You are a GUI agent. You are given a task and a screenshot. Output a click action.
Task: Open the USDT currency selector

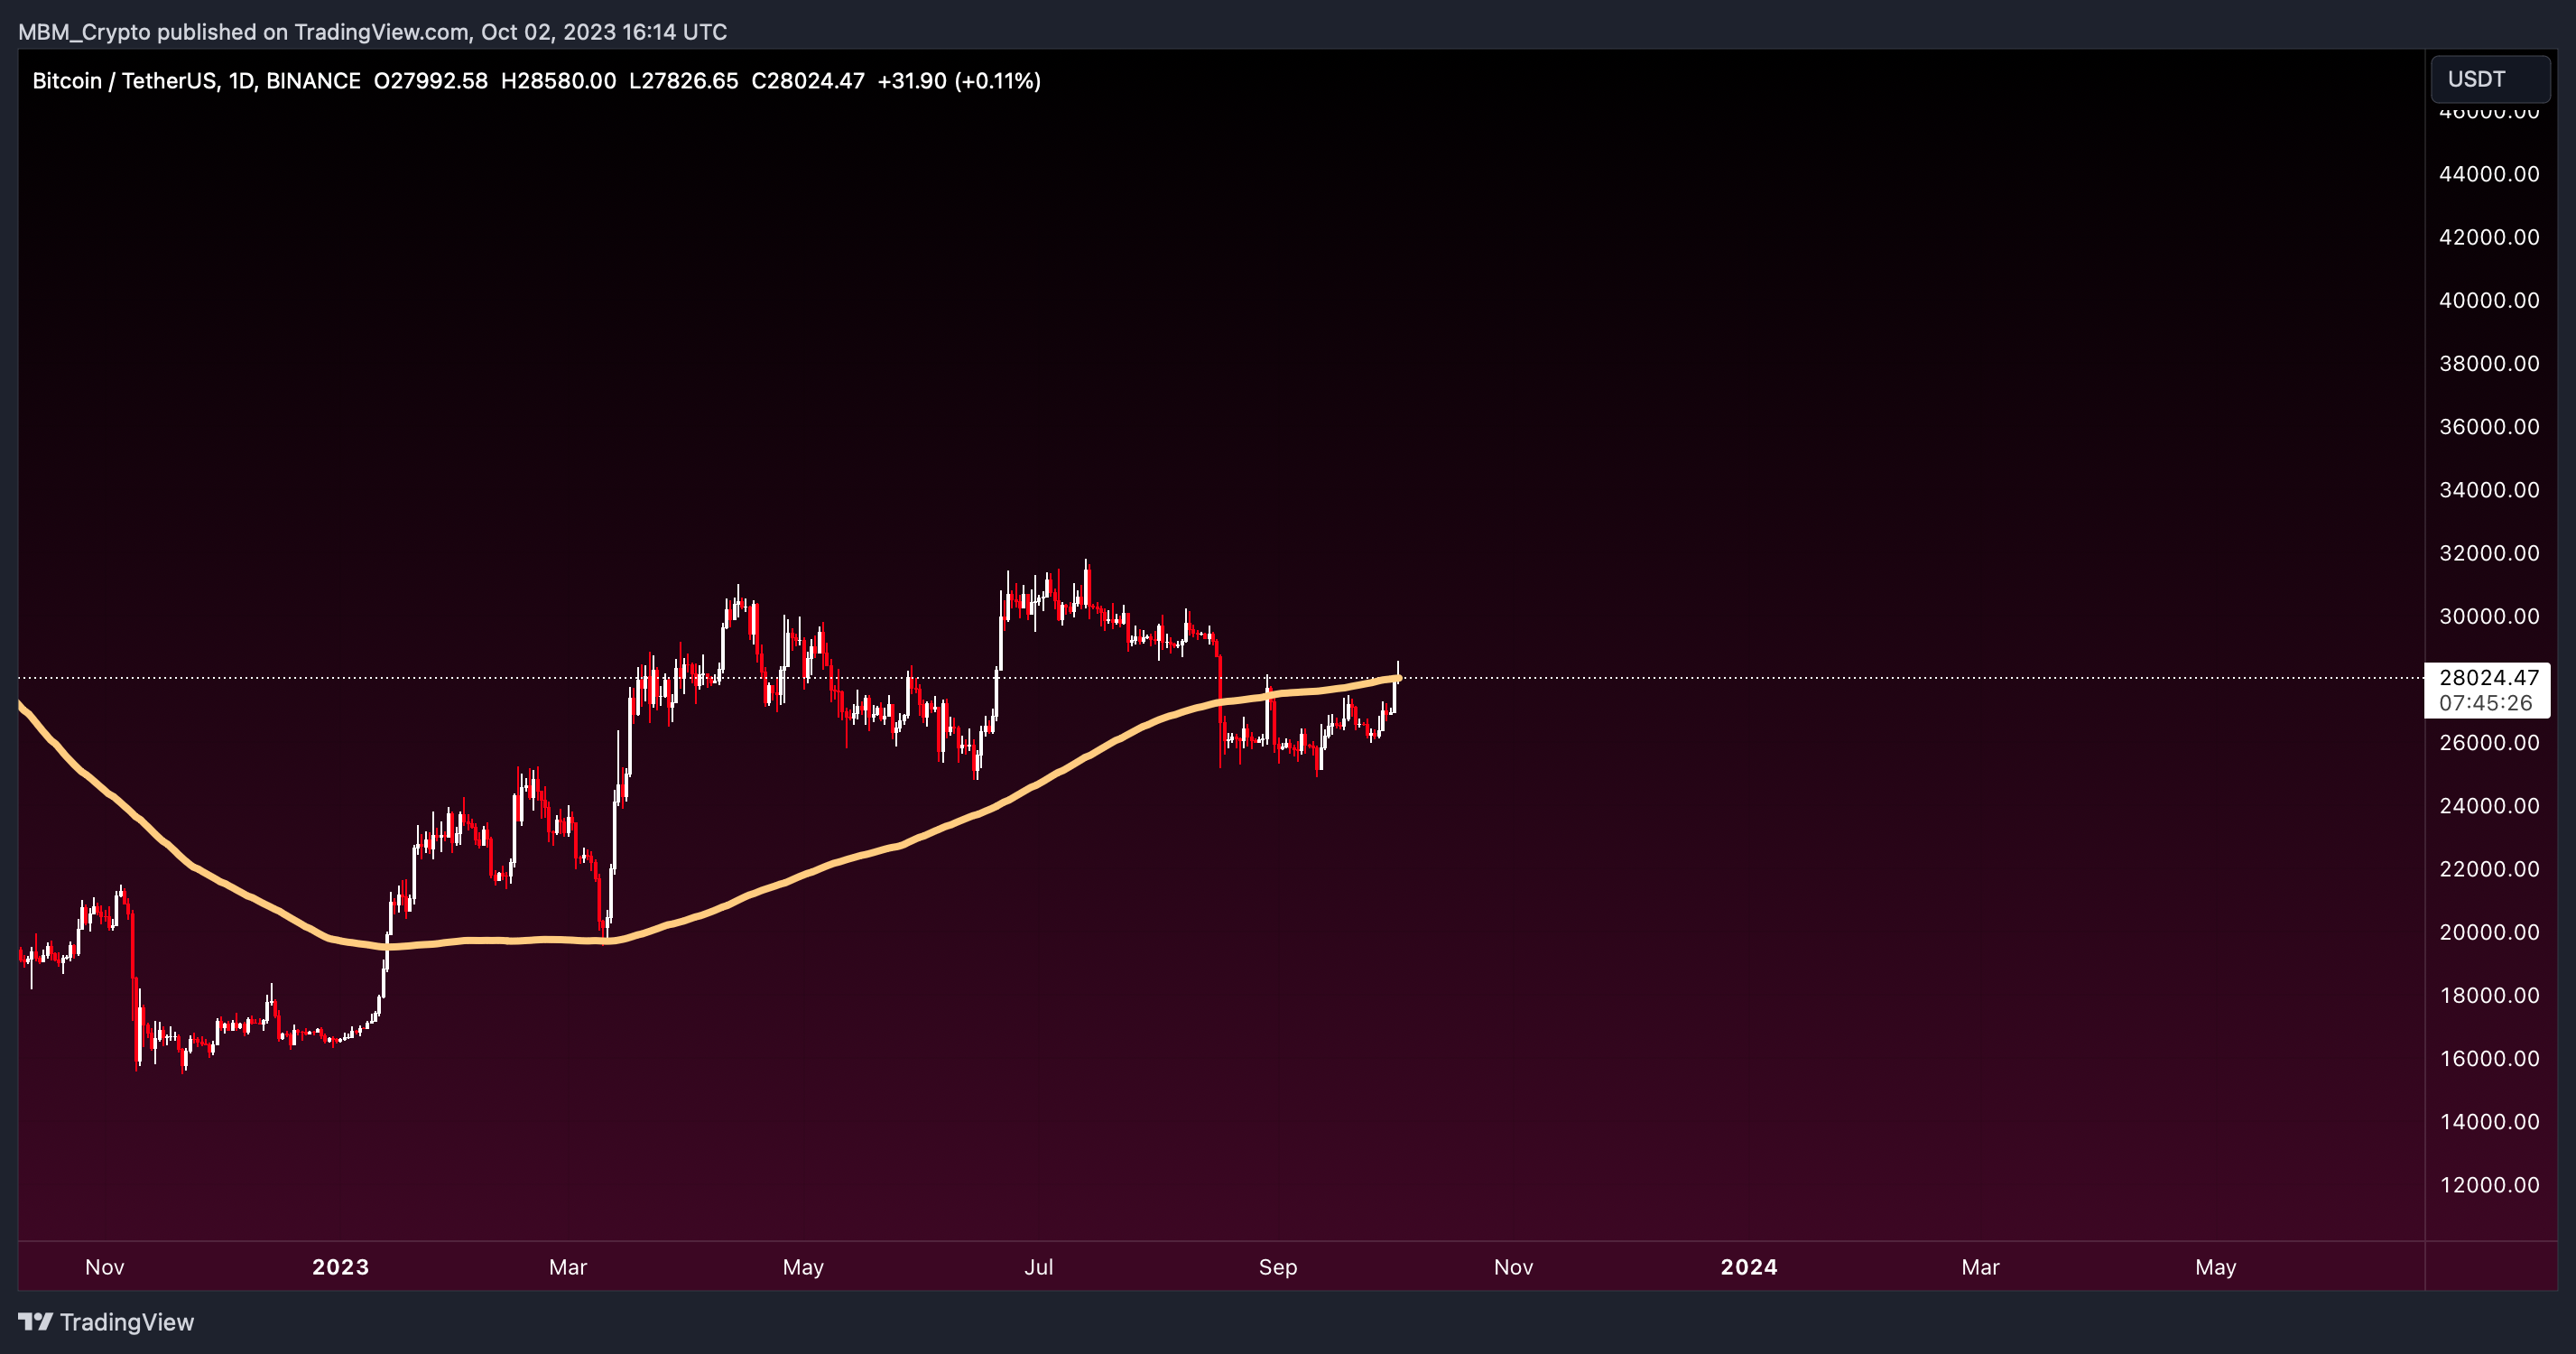(2490, 79)
